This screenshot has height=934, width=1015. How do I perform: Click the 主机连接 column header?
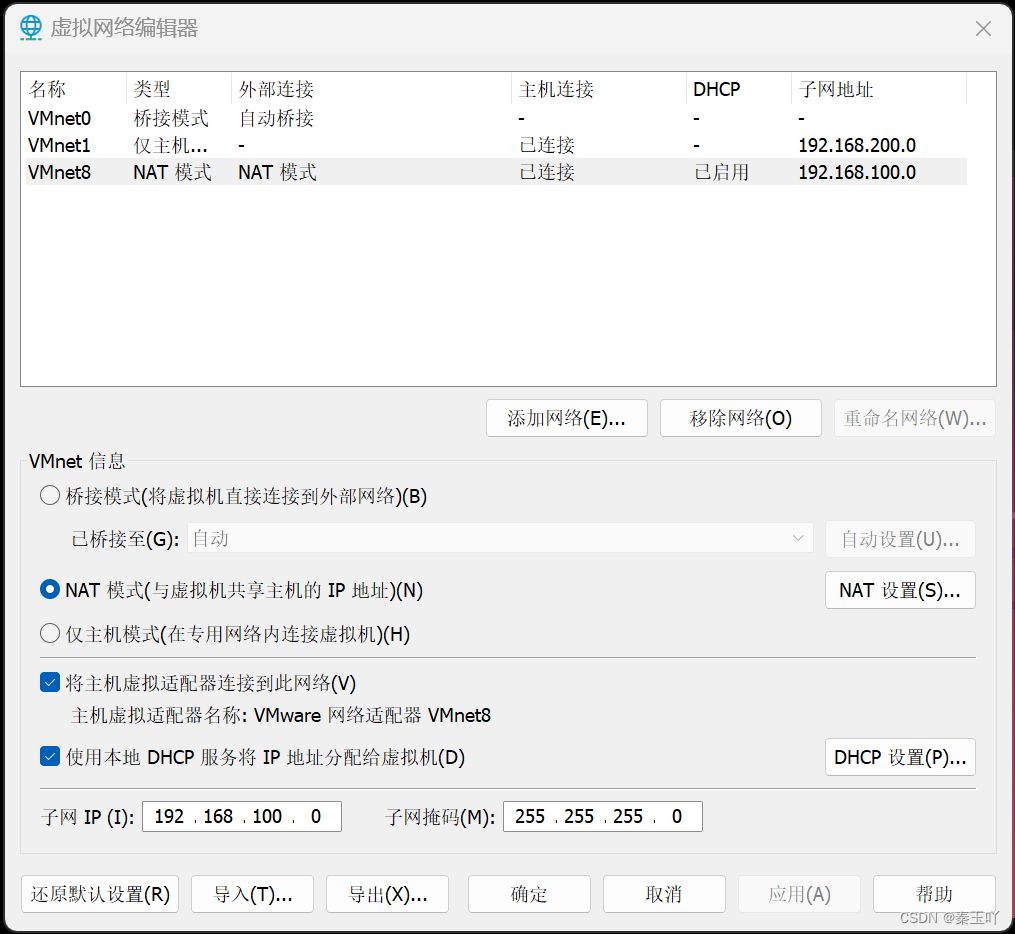[599, 89]
